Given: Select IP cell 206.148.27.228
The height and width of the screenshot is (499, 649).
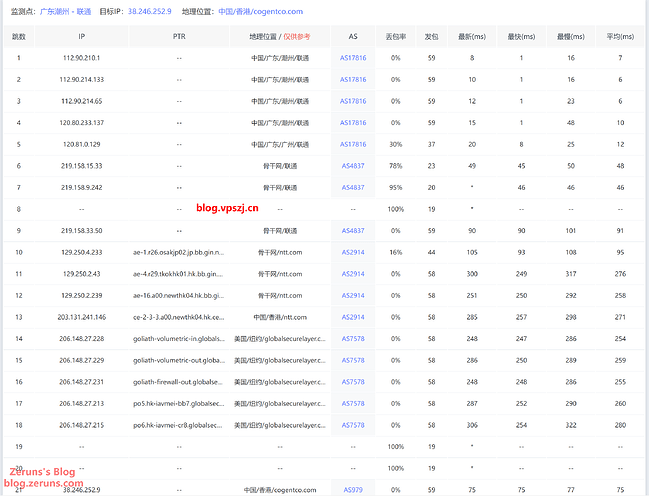Looking at the screenshot, I should click(82, 338).
